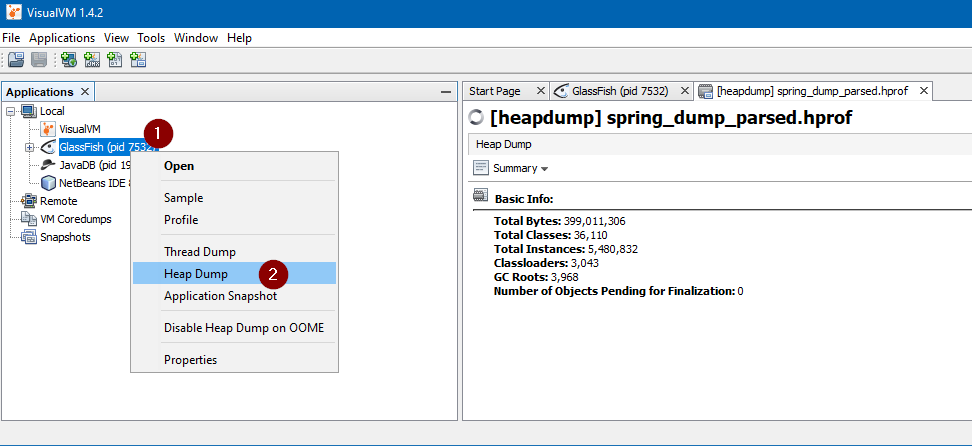Select the VM Coredumps tree item
Screen dimensions: 972x446
(x=76, y=219)
